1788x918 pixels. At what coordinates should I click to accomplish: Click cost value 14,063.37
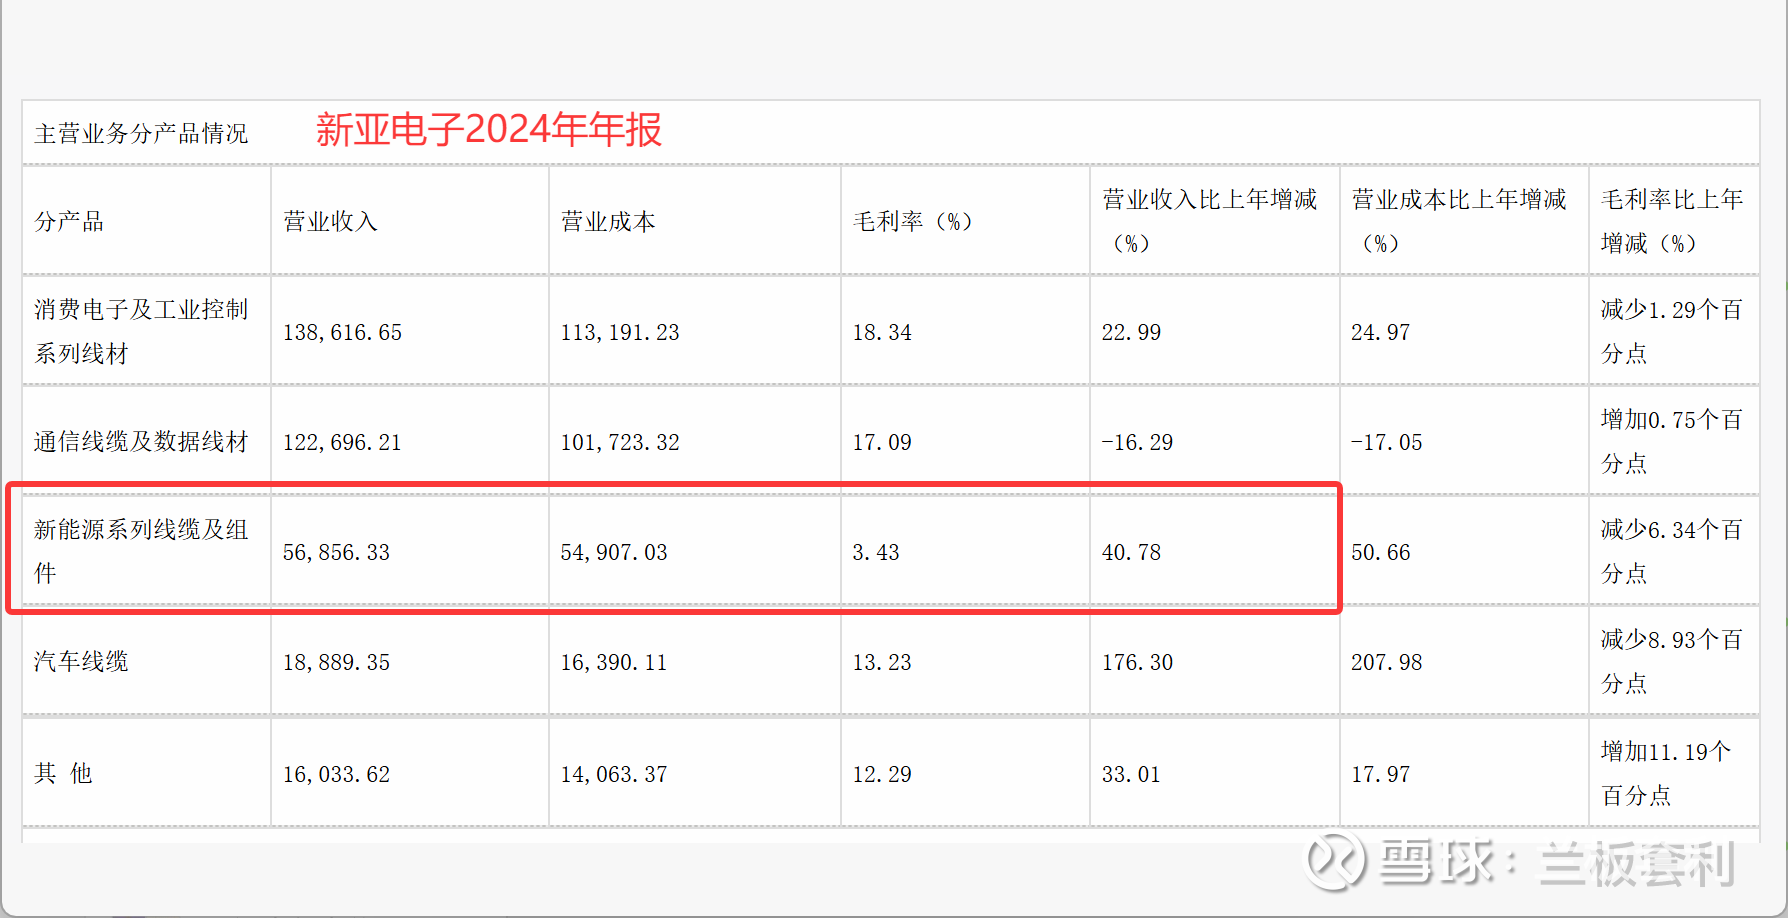pos(614,774)
